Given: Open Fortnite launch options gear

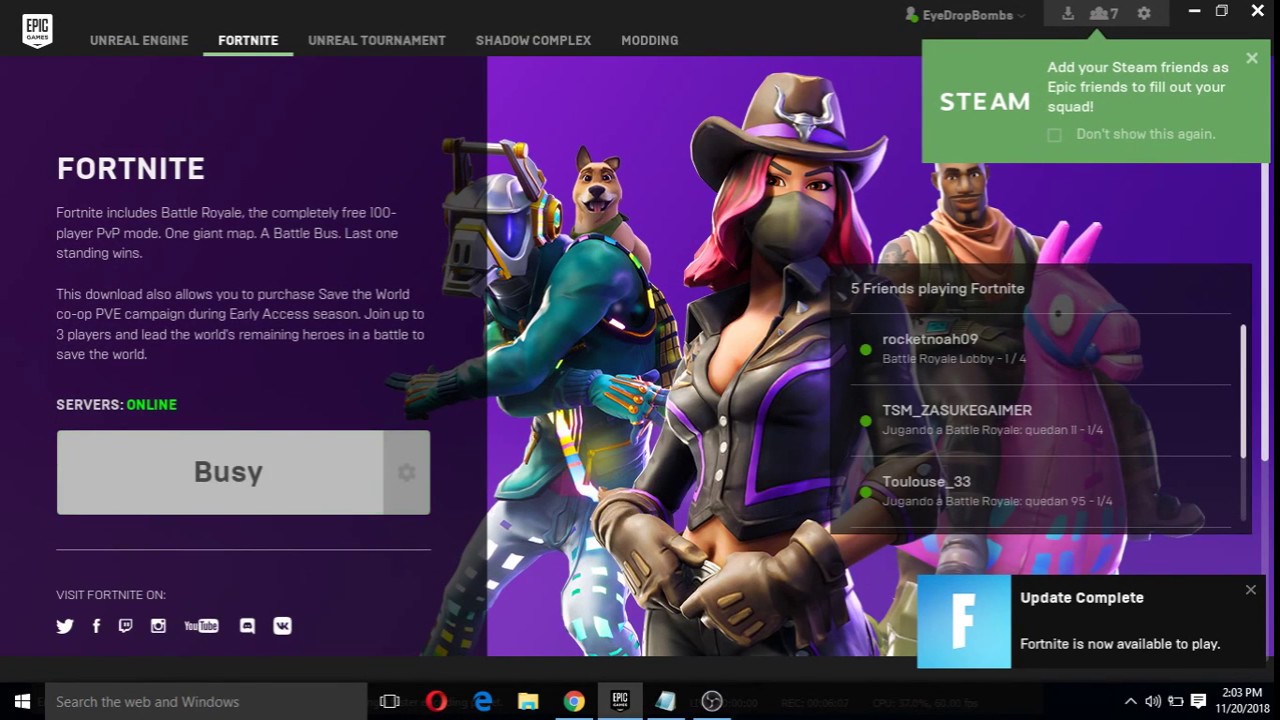Looking at the screenshot, I should click(x=406, y=472).
